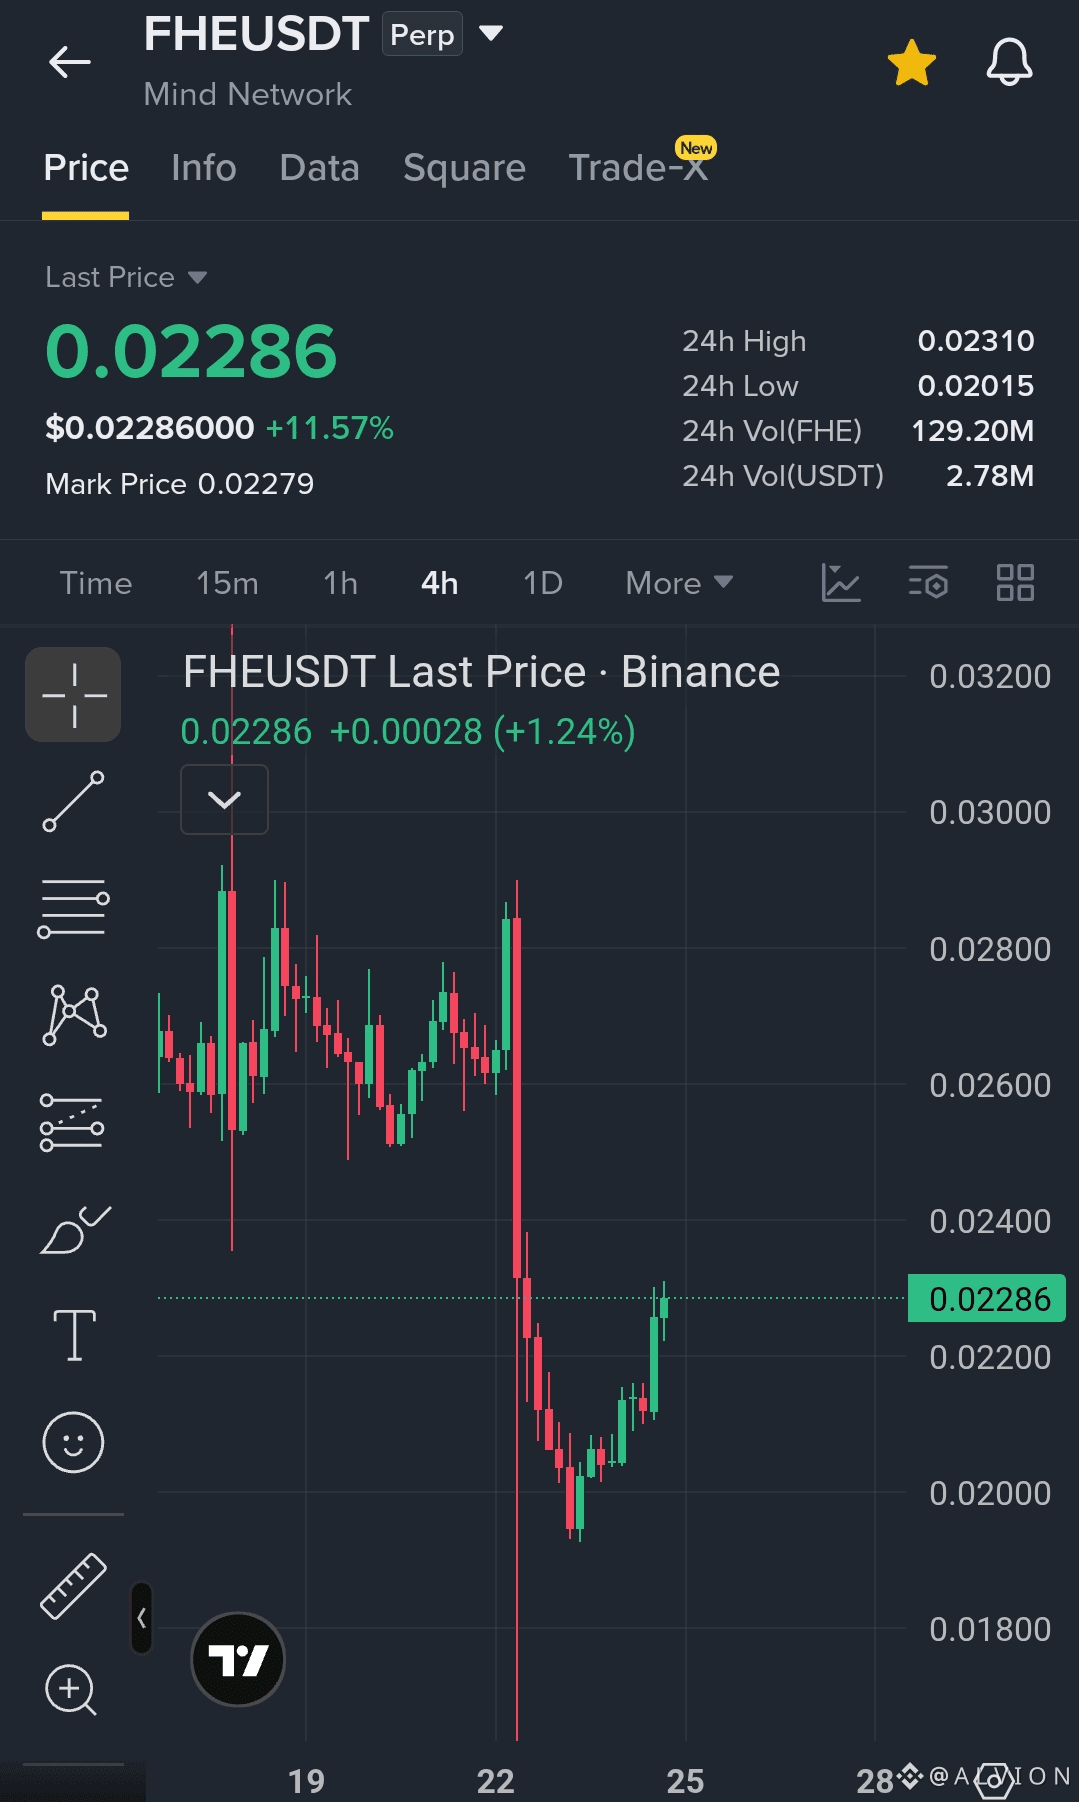Click the FHEUSDT Last Price Binance title
The image size is (1079, 1802).
click(x=481, y=672)
